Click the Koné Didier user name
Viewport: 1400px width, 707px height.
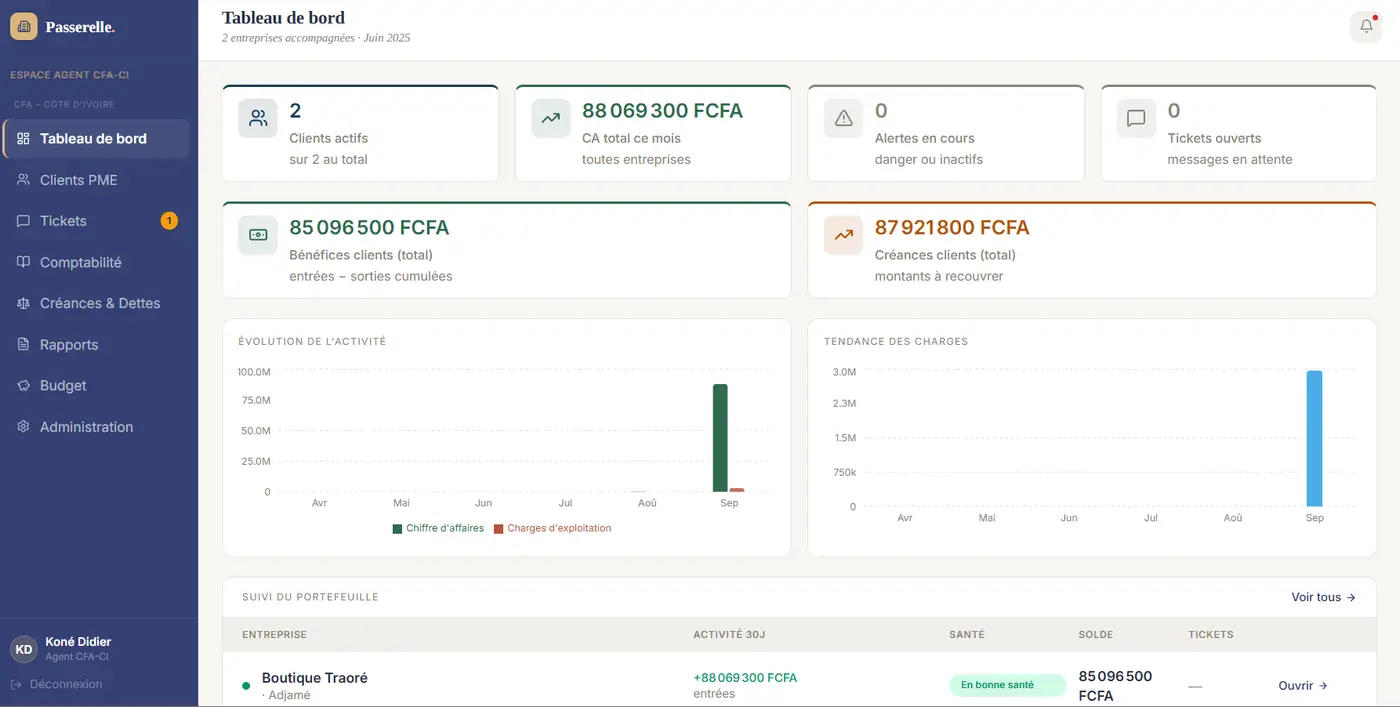(x=78, y=642)
